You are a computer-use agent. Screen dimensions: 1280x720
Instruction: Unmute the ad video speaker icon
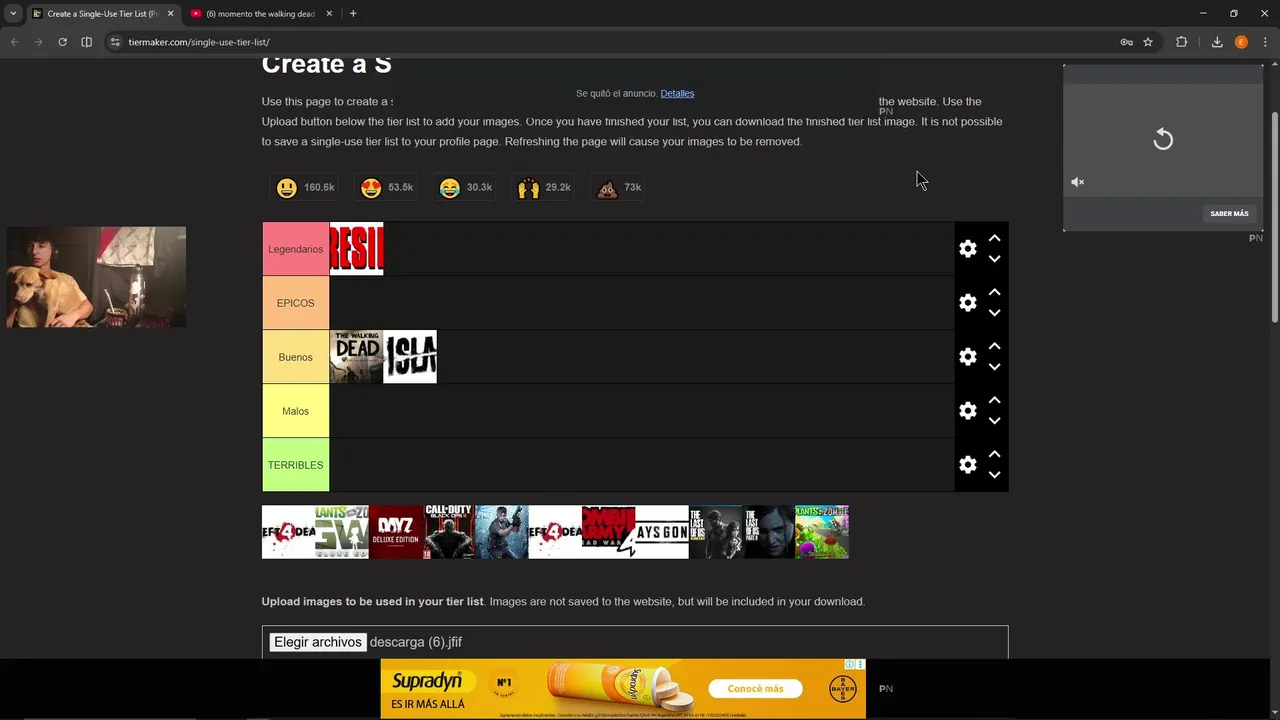click(1077, 182)
